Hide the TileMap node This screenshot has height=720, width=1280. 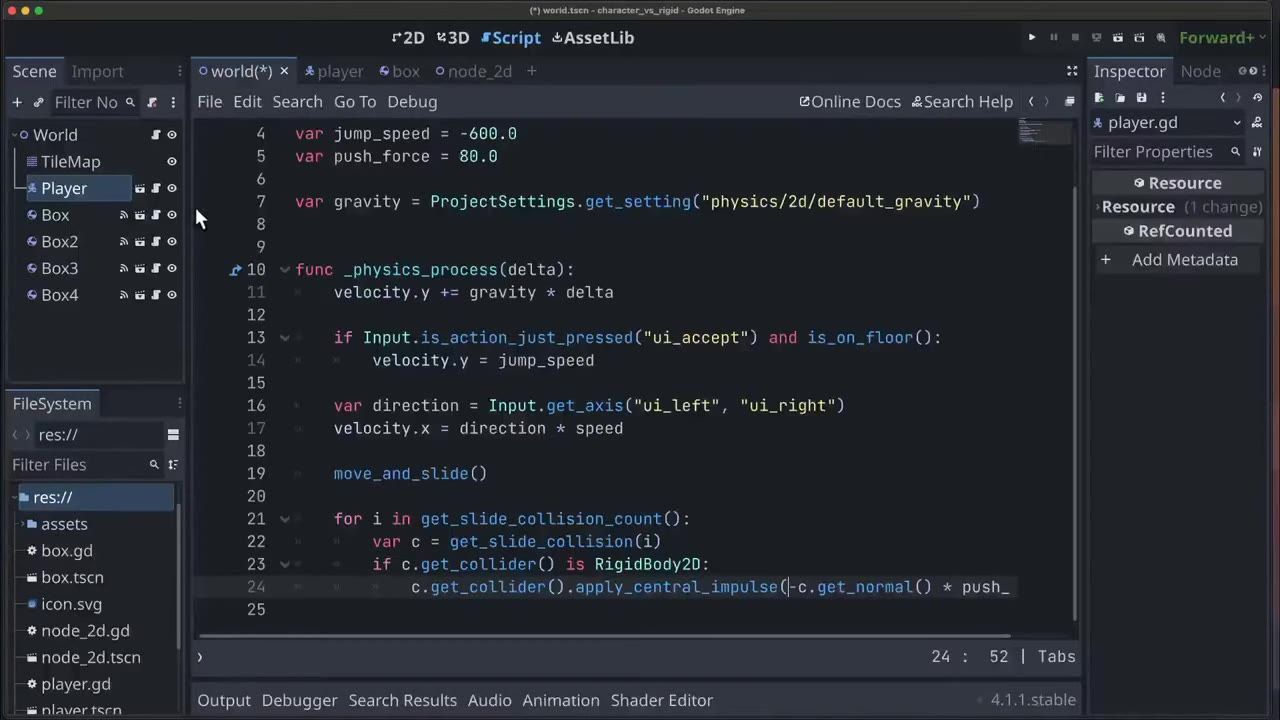tap(172, 162)
